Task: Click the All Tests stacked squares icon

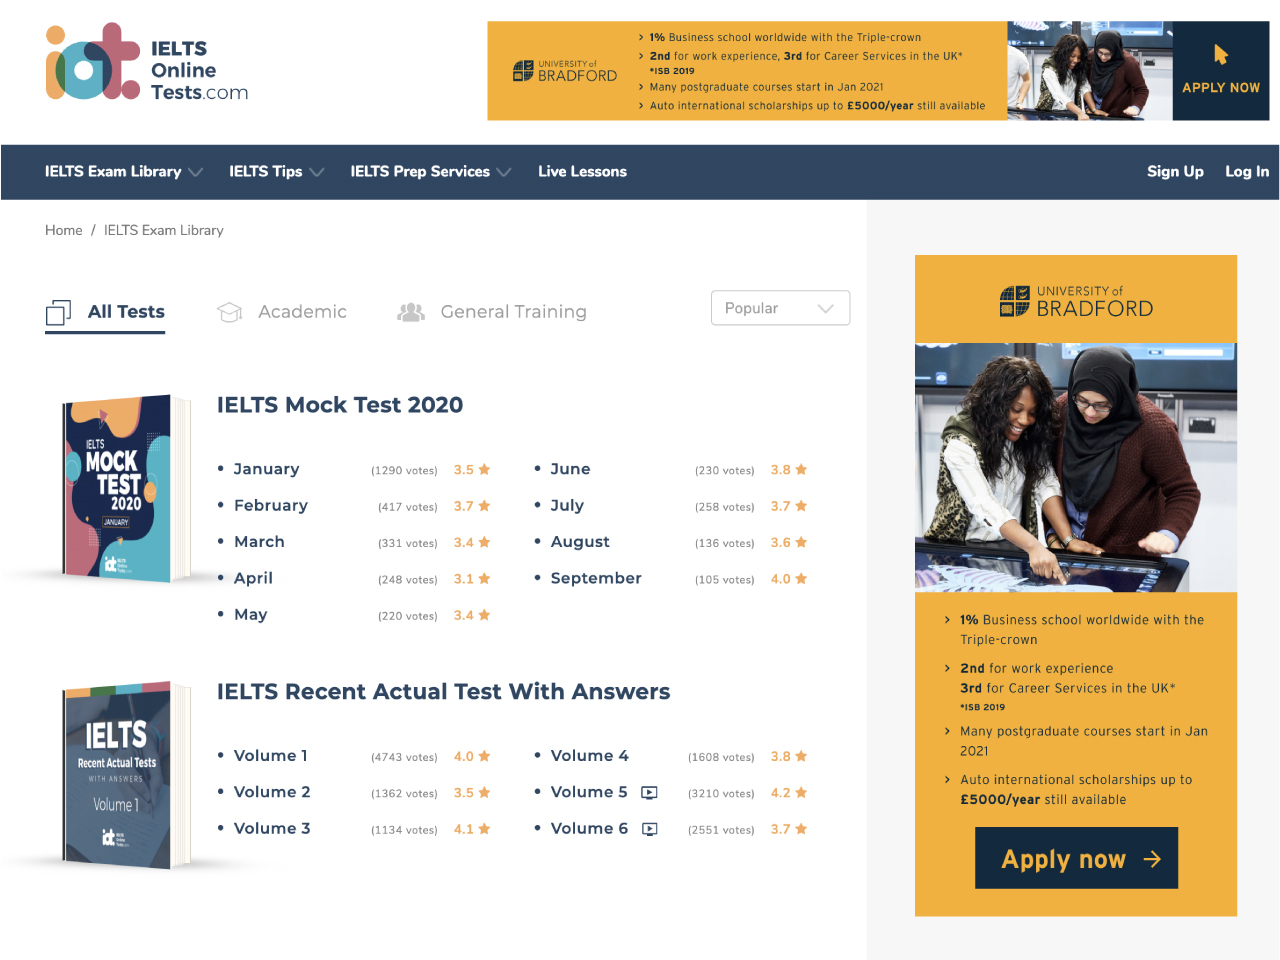Action: coord(58,313)
